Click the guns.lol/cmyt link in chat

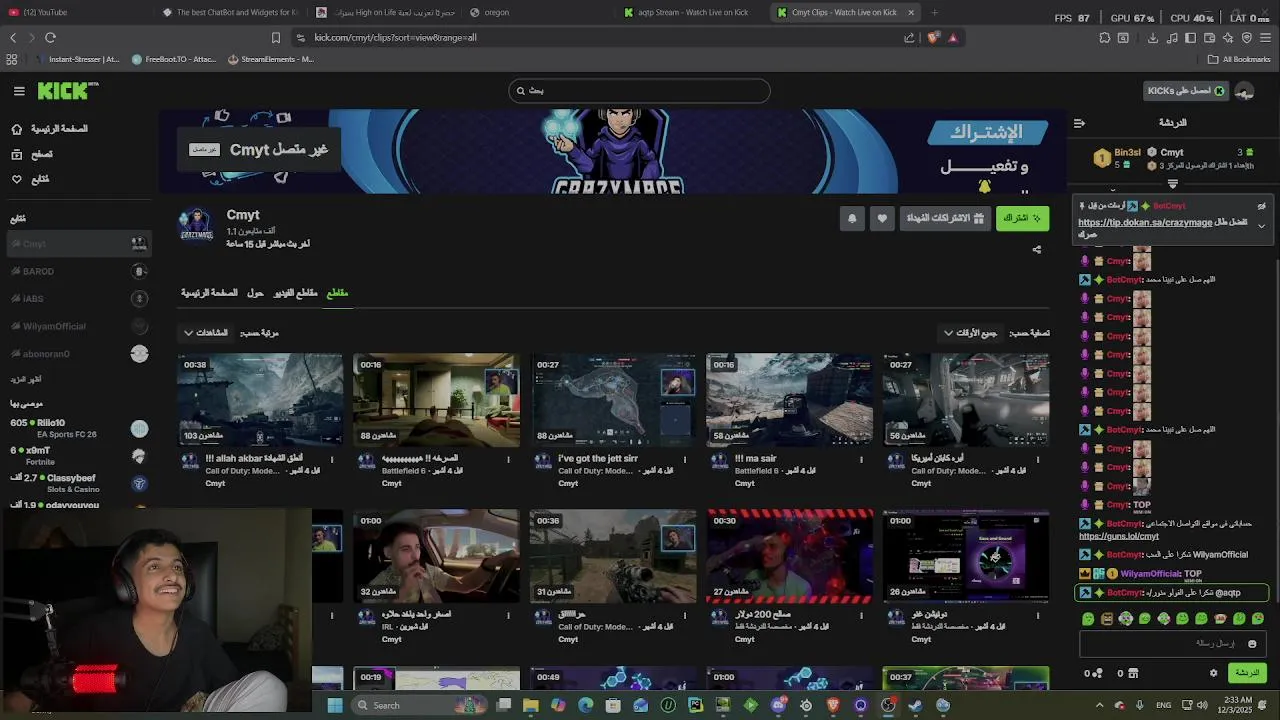click(1119, 536)
